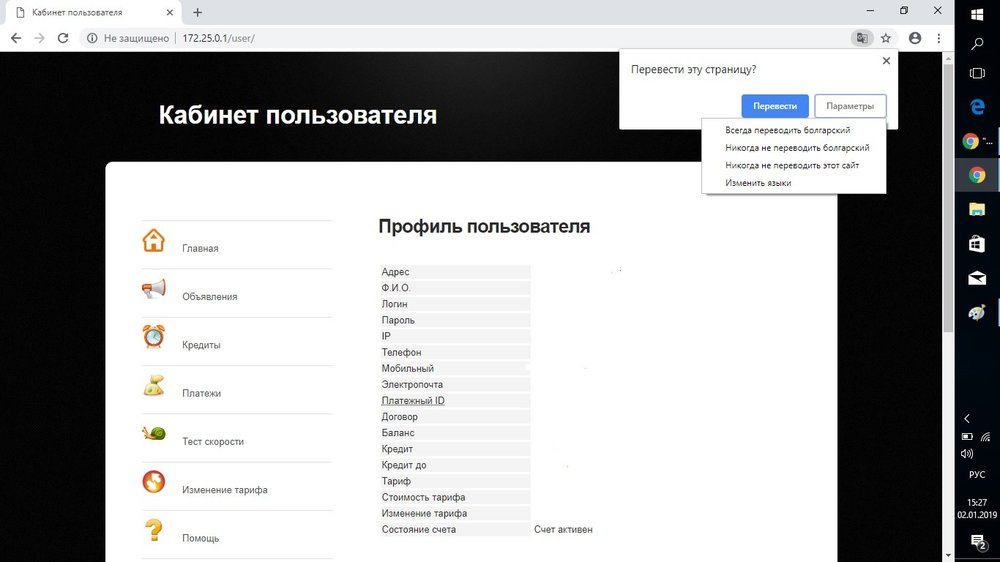
Task: Select Никогда не переводить болгарский
Action: tap(797, 147)
